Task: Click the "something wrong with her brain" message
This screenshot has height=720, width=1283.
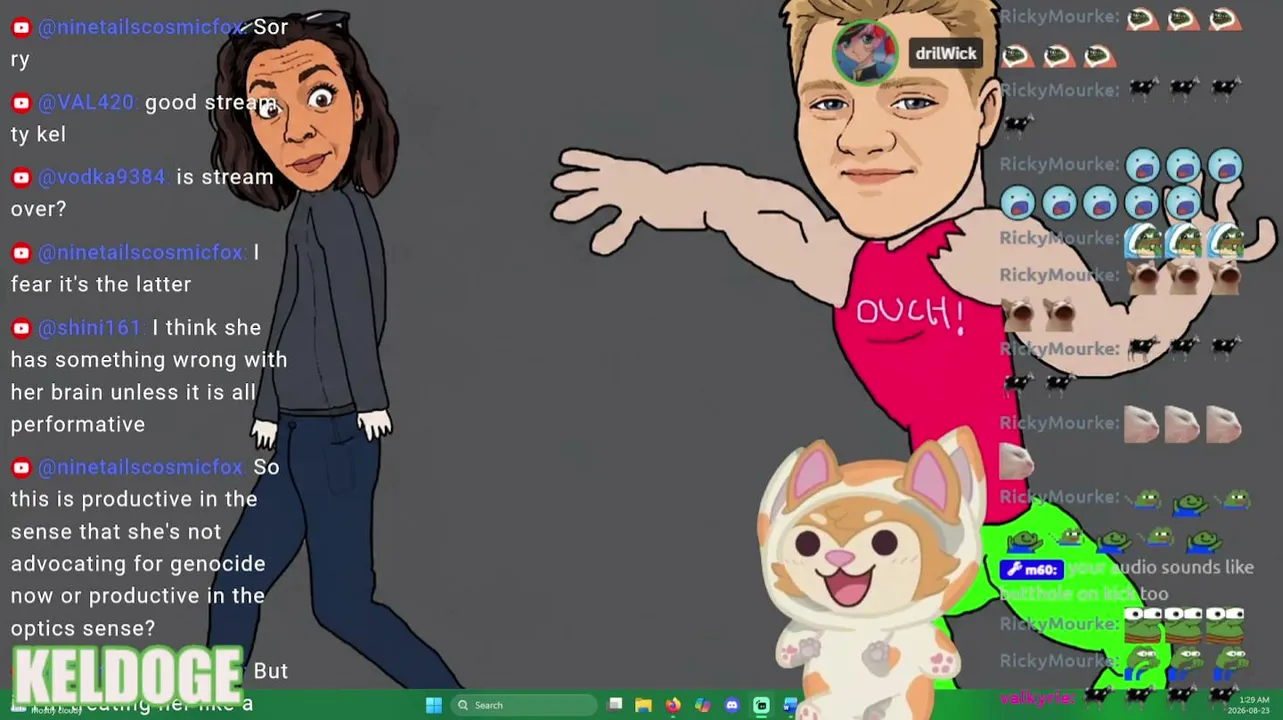Action: click(149, 376)
